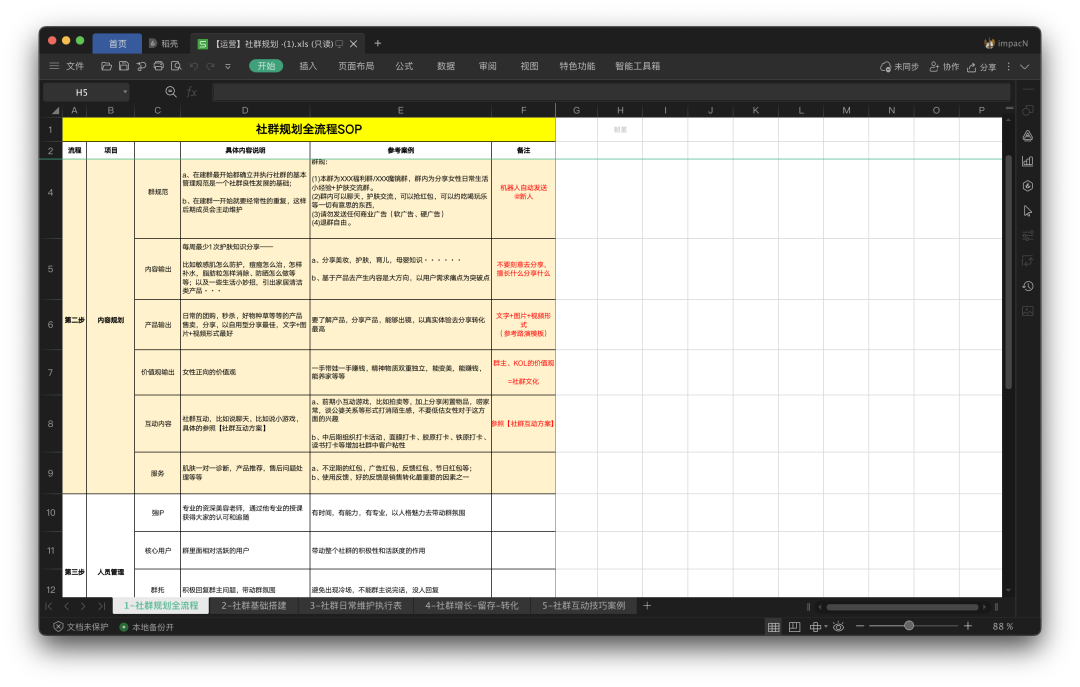Open the 审阅 ribbon tab

click(488, 66)
